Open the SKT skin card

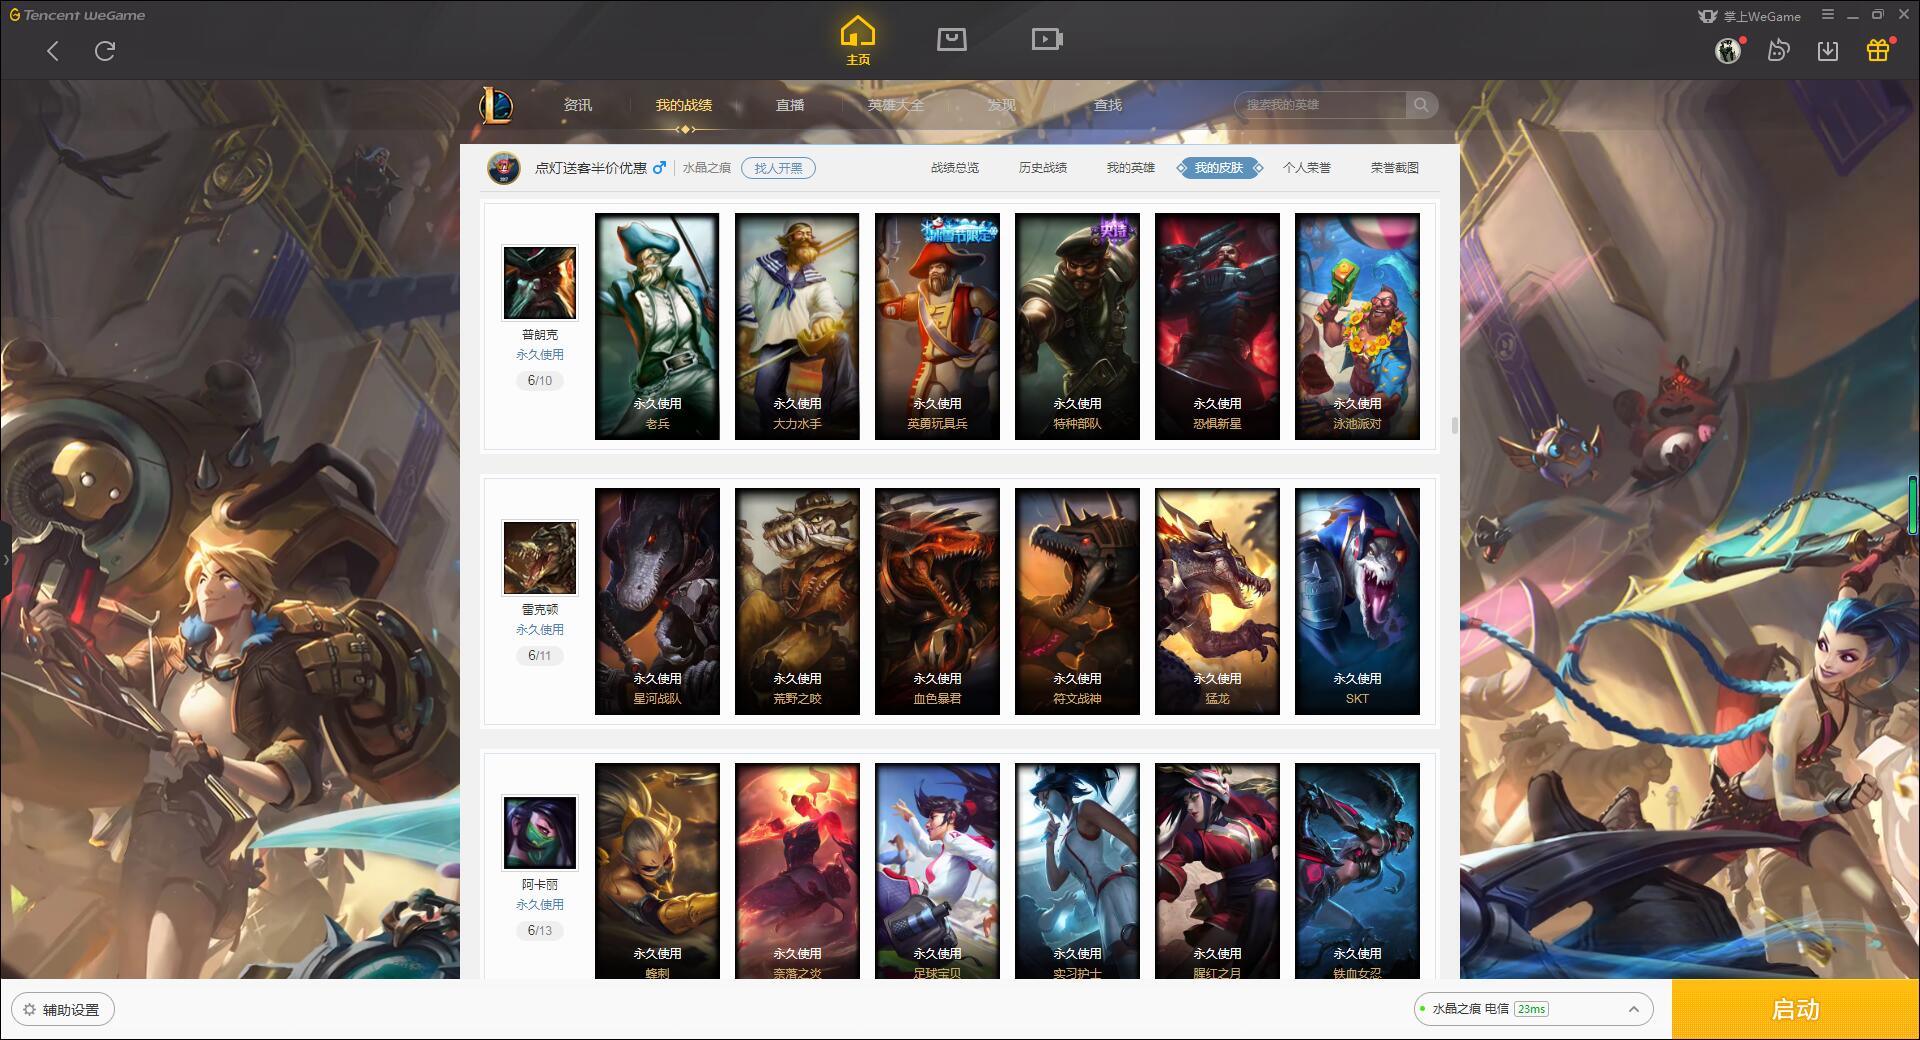1357,601
